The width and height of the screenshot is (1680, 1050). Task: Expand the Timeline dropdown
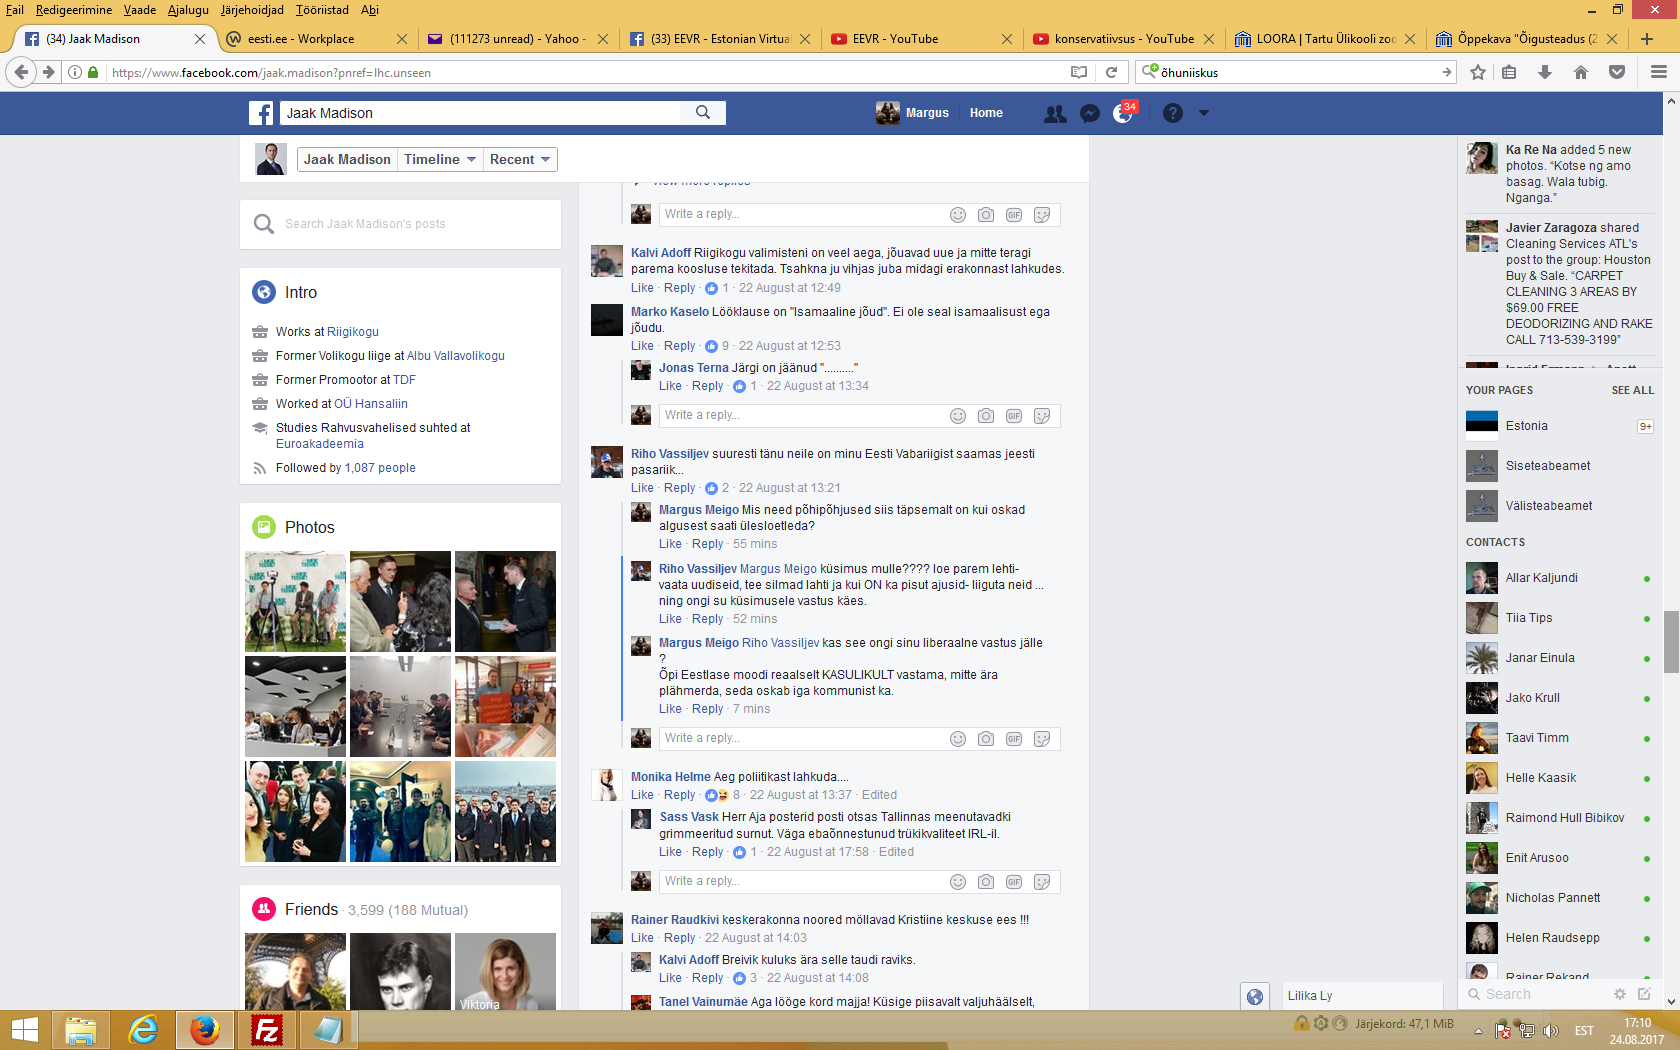click(439, 160)
